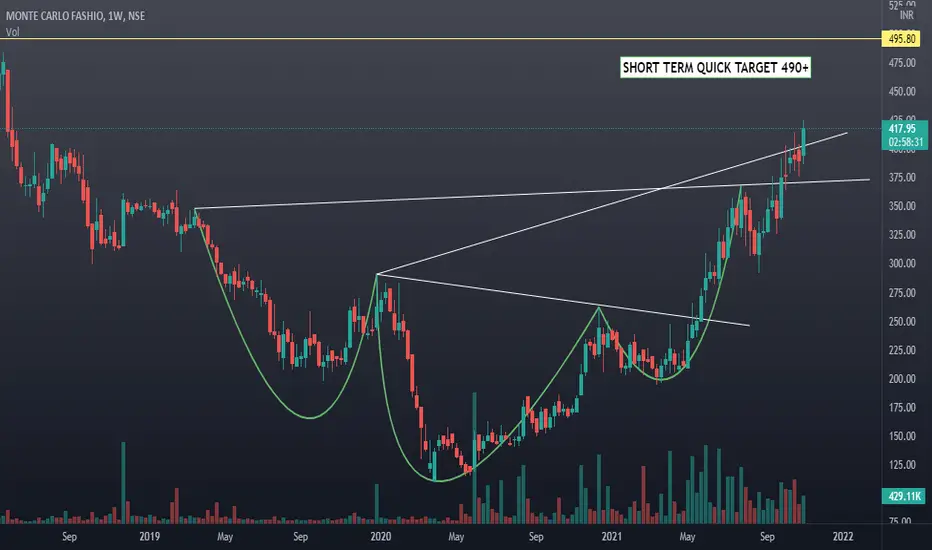Click the 300.00 price axis label
Image resolution: width=932 pixels, height=550 pixels.
click(x=902, y=263)
